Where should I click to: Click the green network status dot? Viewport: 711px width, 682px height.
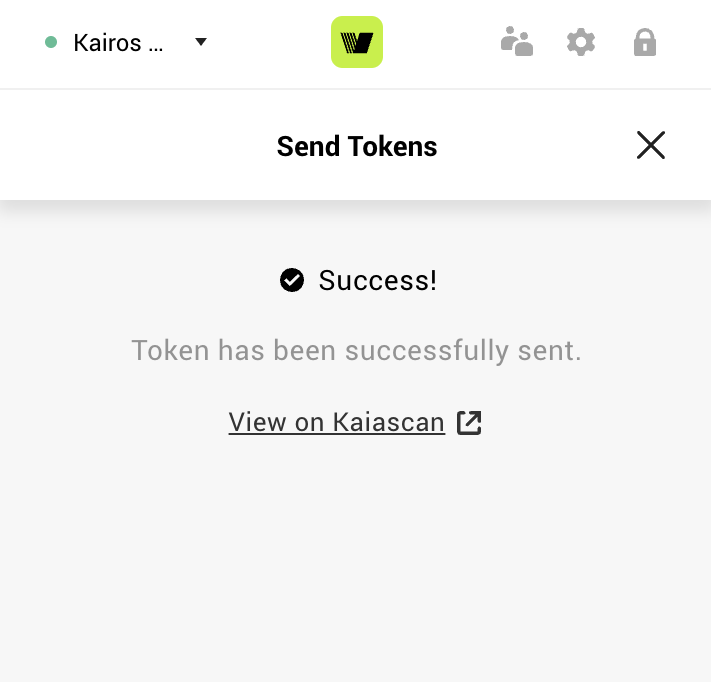[51, 42]
